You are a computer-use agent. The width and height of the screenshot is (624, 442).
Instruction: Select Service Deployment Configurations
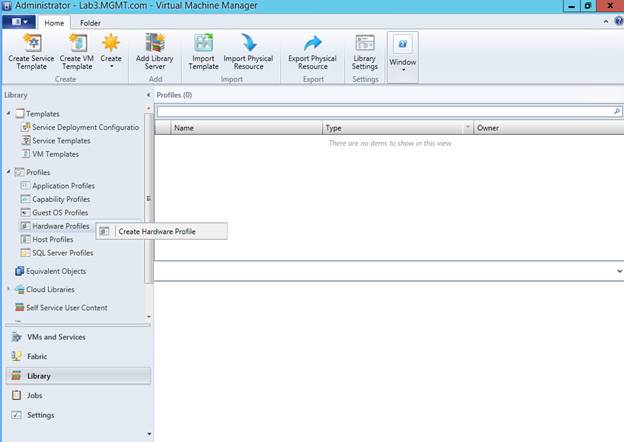coord(80,127)
